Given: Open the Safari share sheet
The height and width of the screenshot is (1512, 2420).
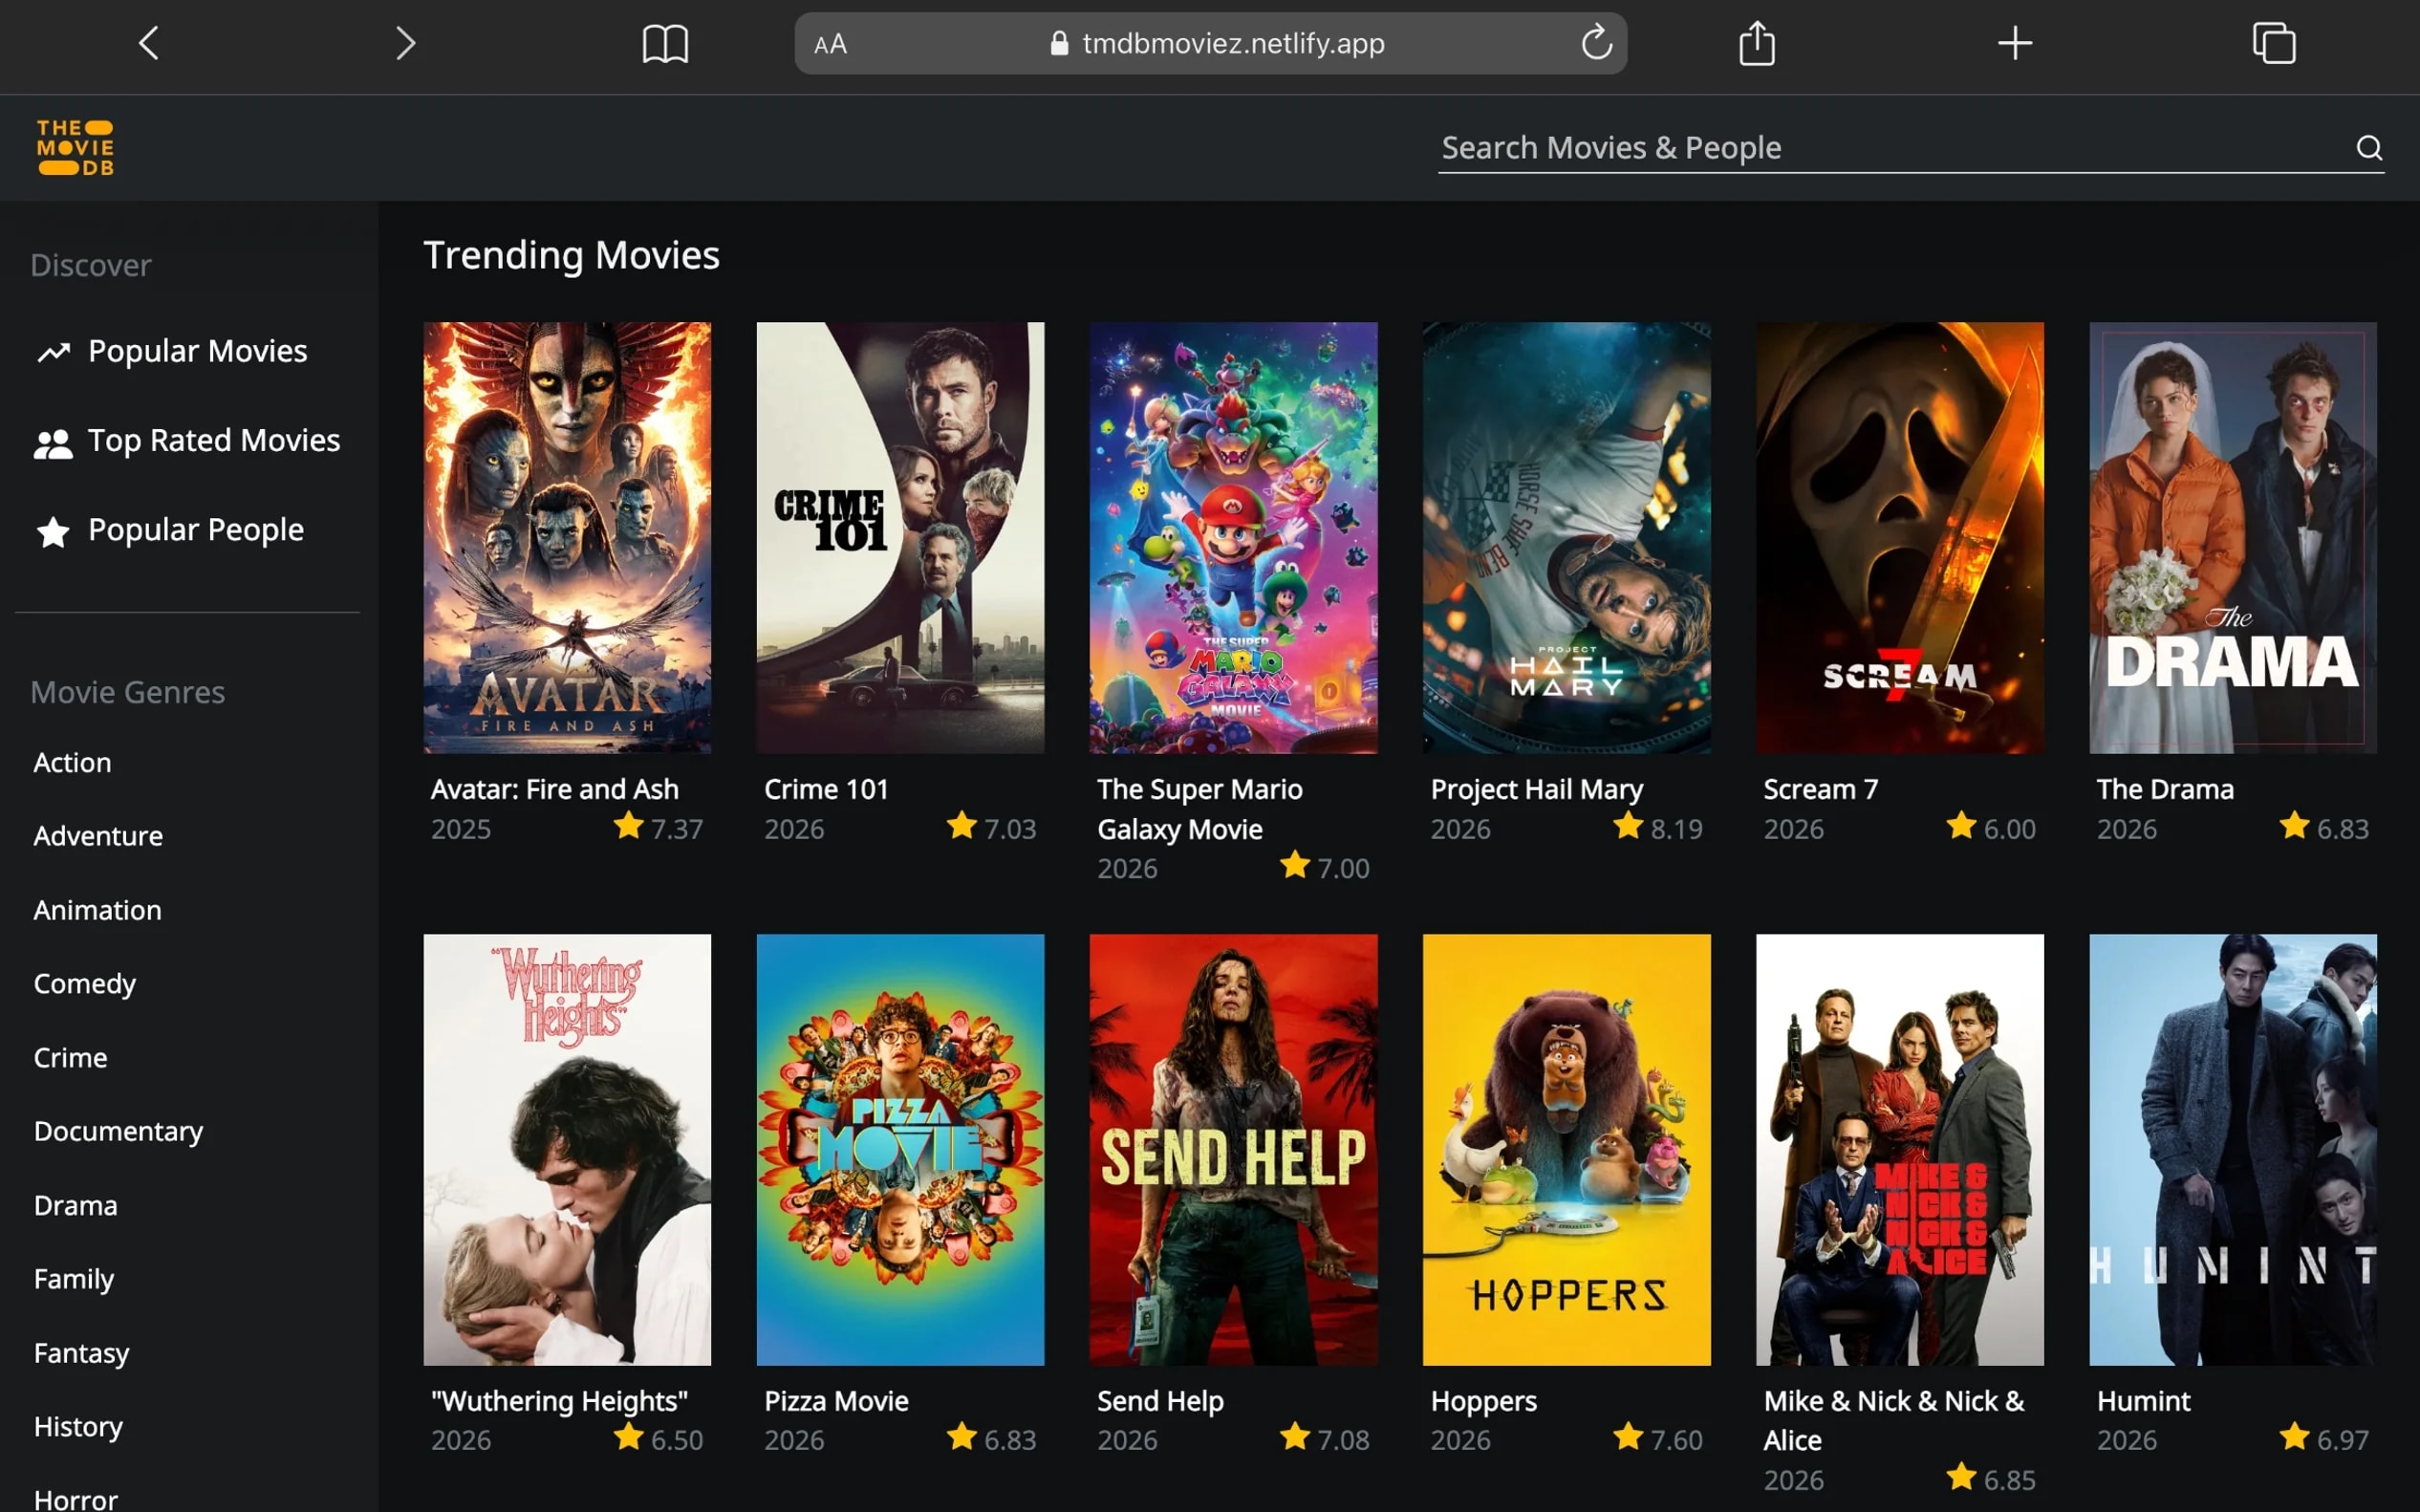Looking at the screenshot, I should tap(1757, 43).
